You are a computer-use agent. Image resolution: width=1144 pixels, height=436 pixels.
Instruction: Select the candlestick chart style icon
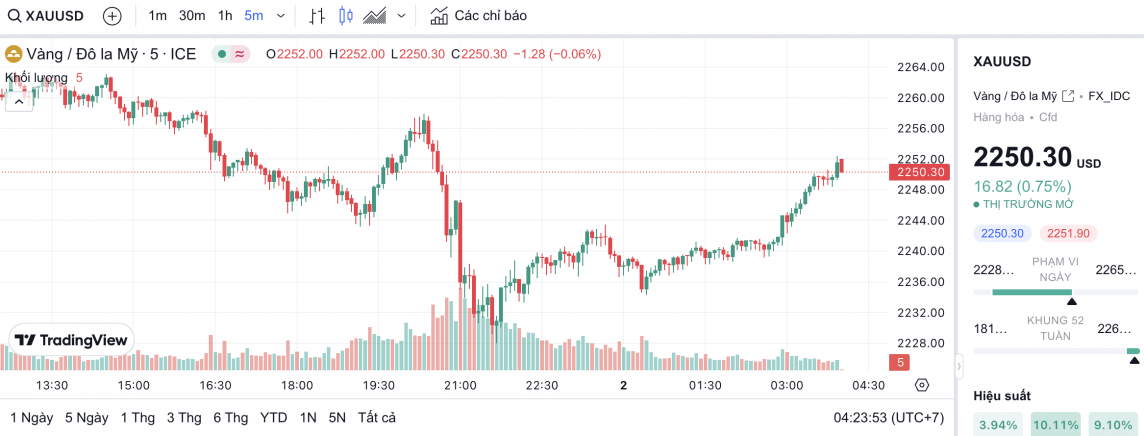click(346, 16)
